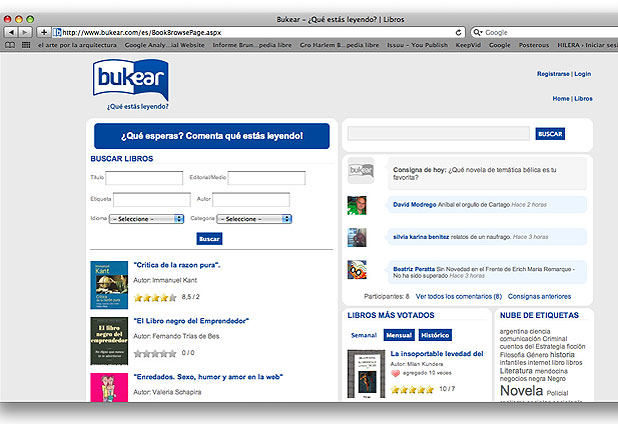Expand the Idioma dropdown
The width and height of the screenshot is (618, 424).
[146, 218]
